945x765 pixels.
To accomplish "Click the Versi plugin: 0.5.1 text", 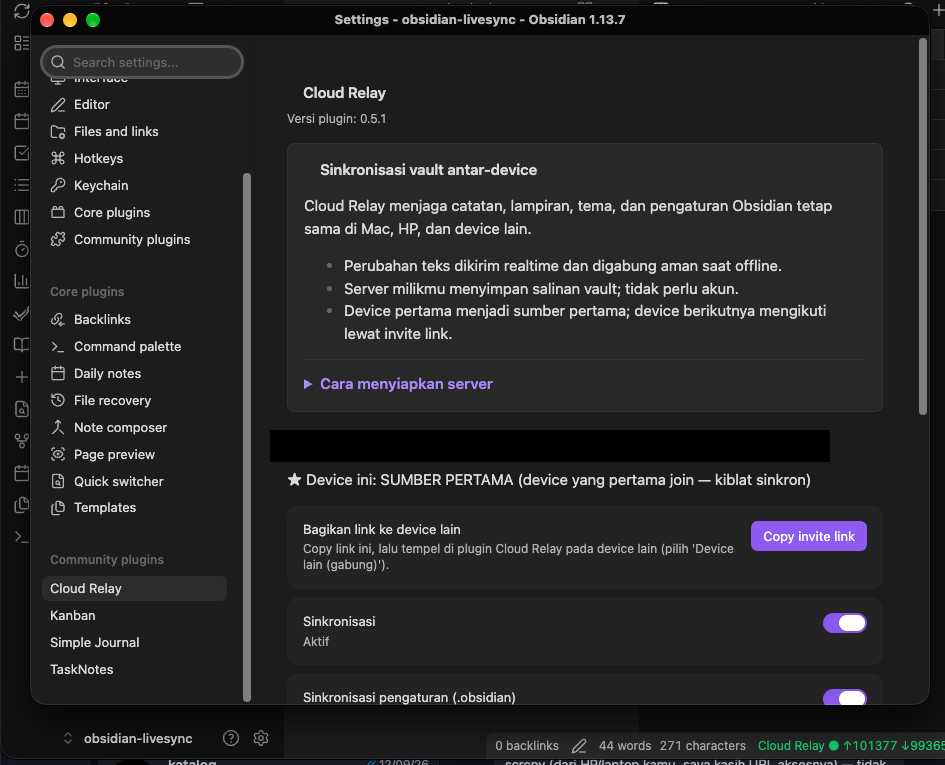I will (336, 119).
